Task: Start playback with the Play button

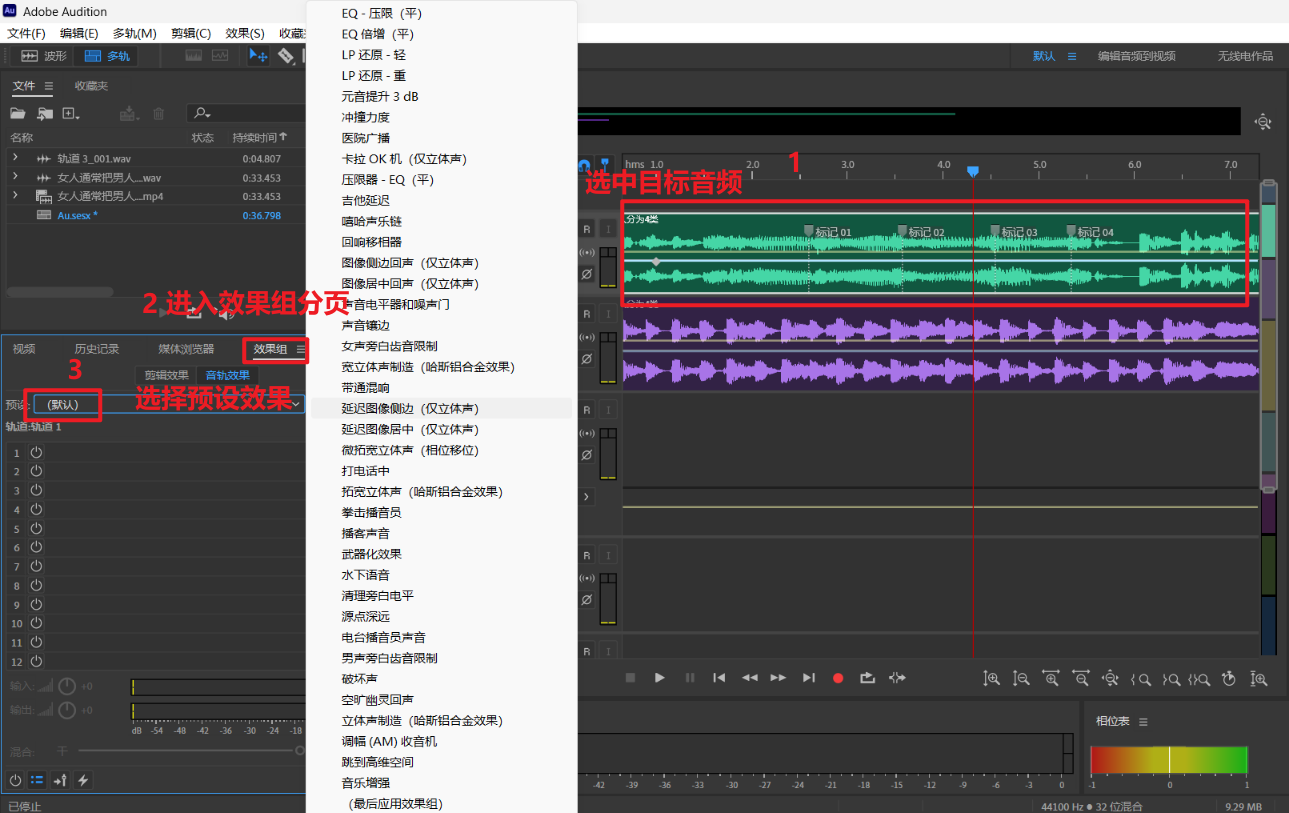Action: (660, 678)
